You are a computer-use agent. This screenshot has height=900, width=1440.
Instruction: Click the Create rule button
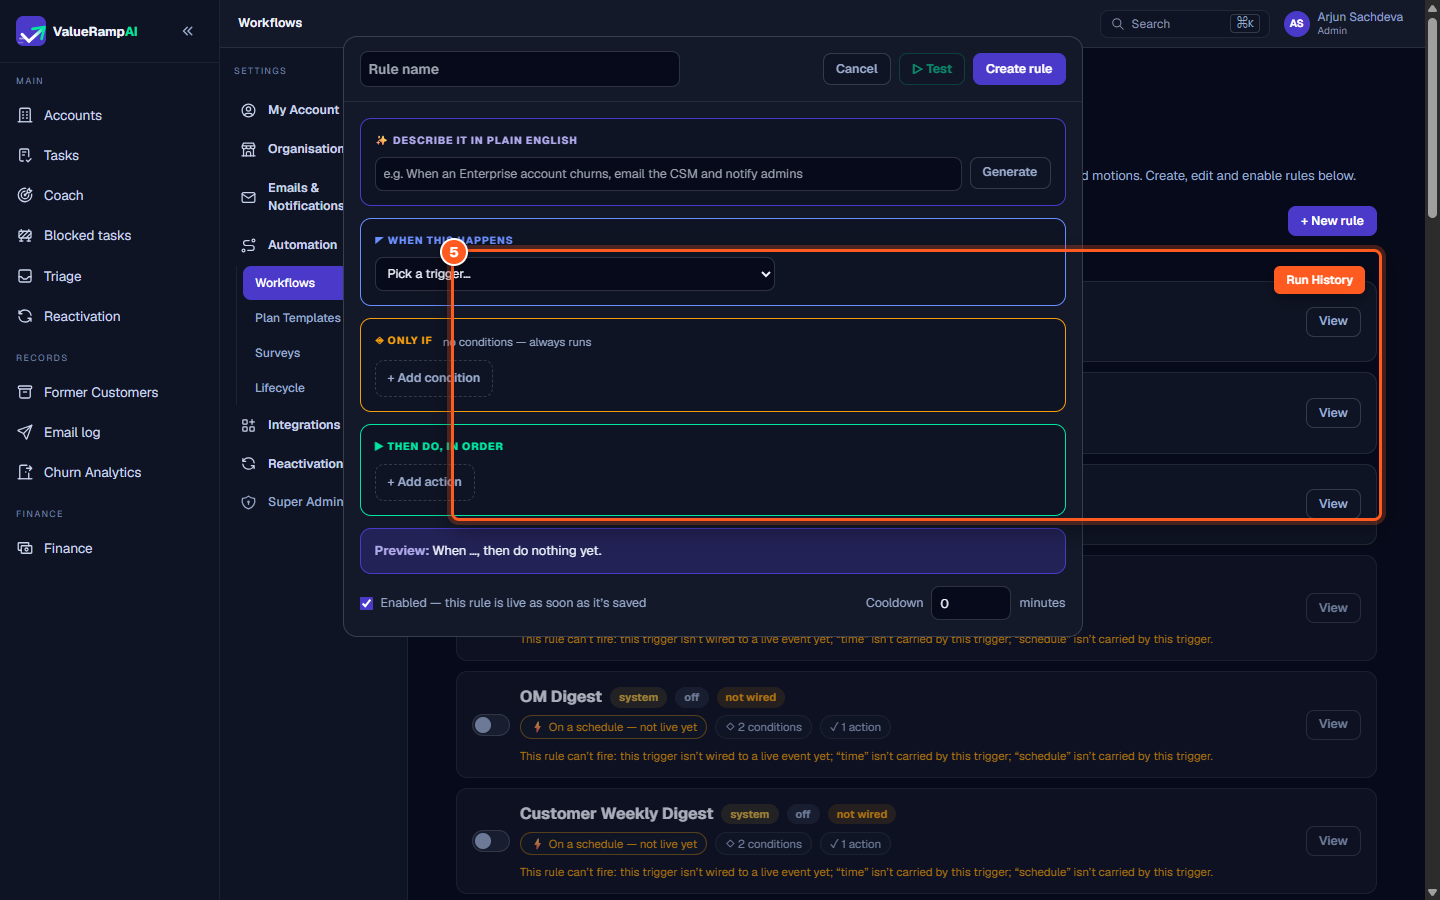pos(1019,69)
